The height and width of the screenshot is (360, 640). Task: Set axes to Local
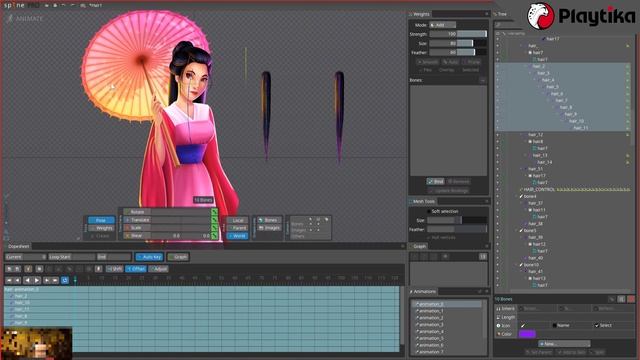click(238, 220)
